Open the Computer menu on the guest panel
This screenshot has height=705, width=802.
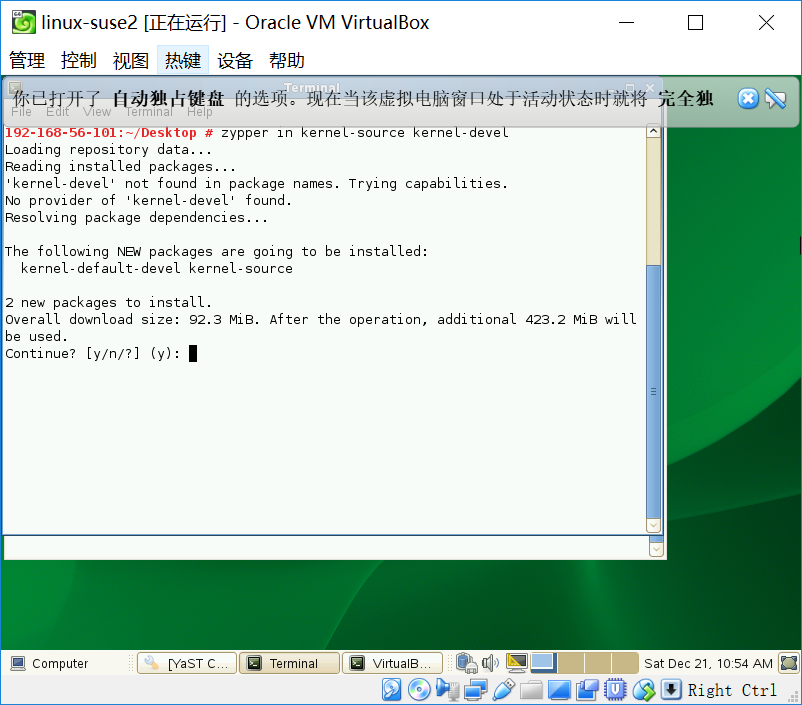[50, 664]
